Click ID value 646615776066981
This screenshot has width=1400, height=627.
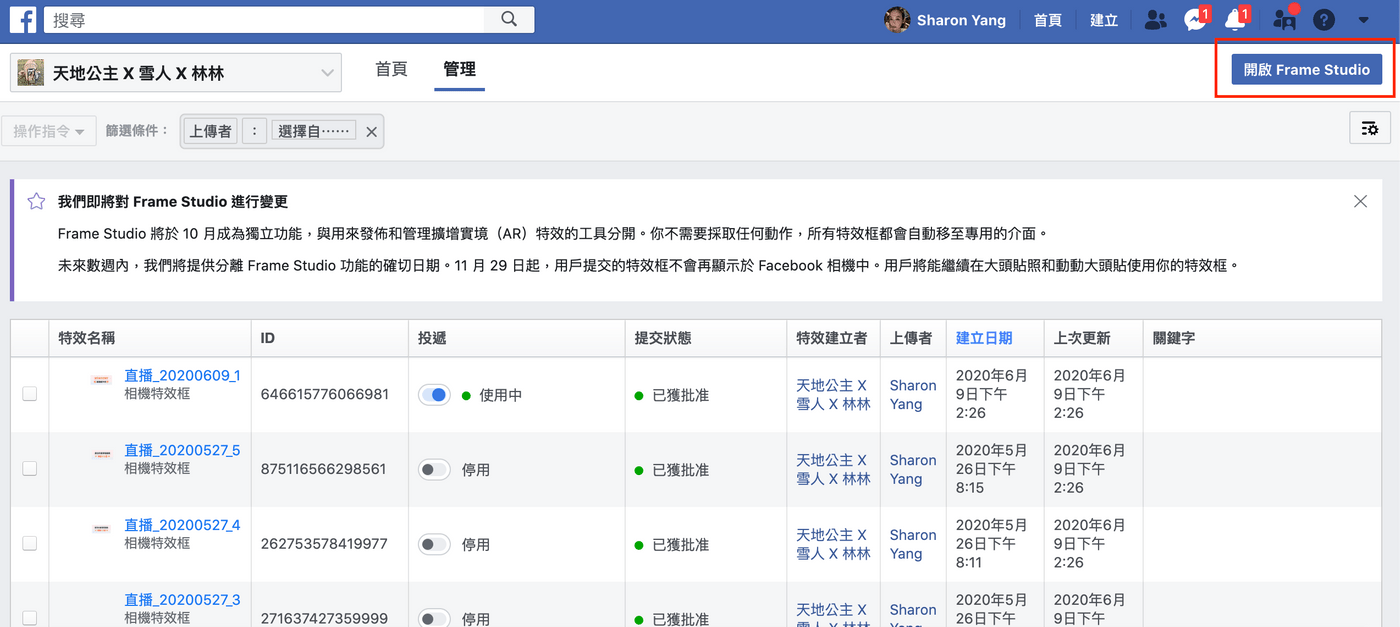coord(325,395)
